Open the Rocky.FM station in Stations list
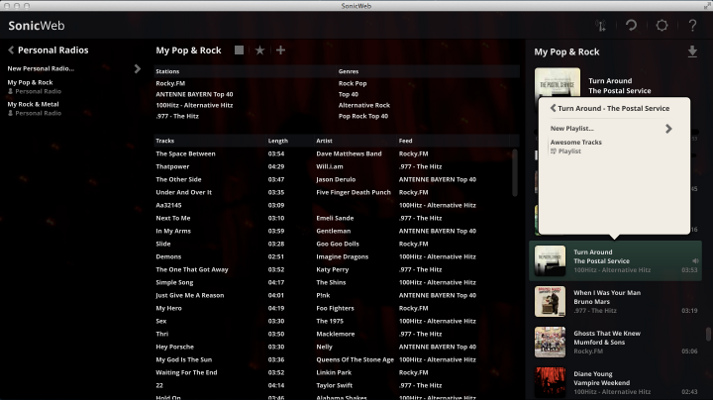713x400 pixels. point(173,83)
